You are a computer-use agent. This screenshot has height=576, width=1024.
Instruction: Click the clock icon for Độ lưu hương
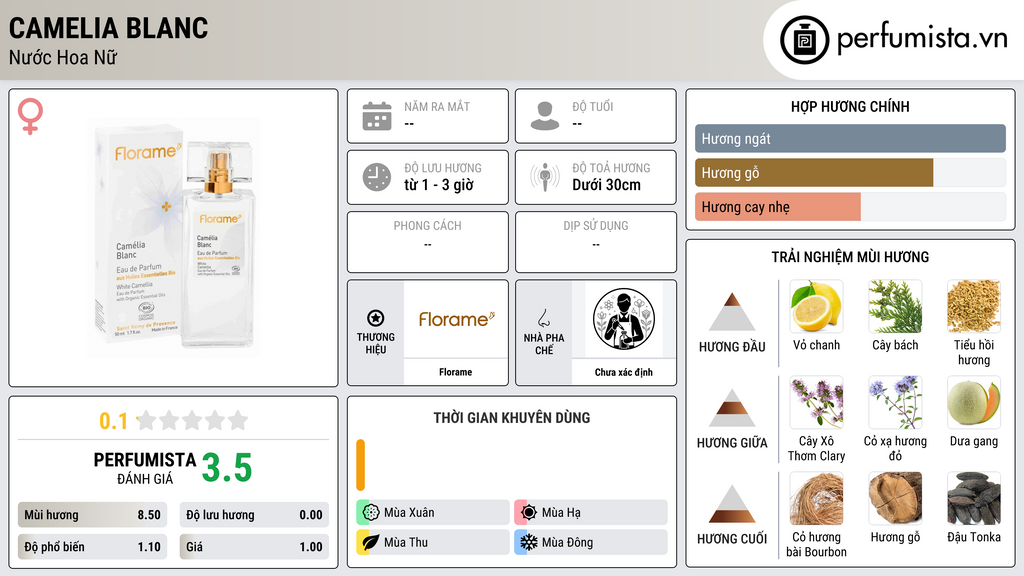[377, 177]
